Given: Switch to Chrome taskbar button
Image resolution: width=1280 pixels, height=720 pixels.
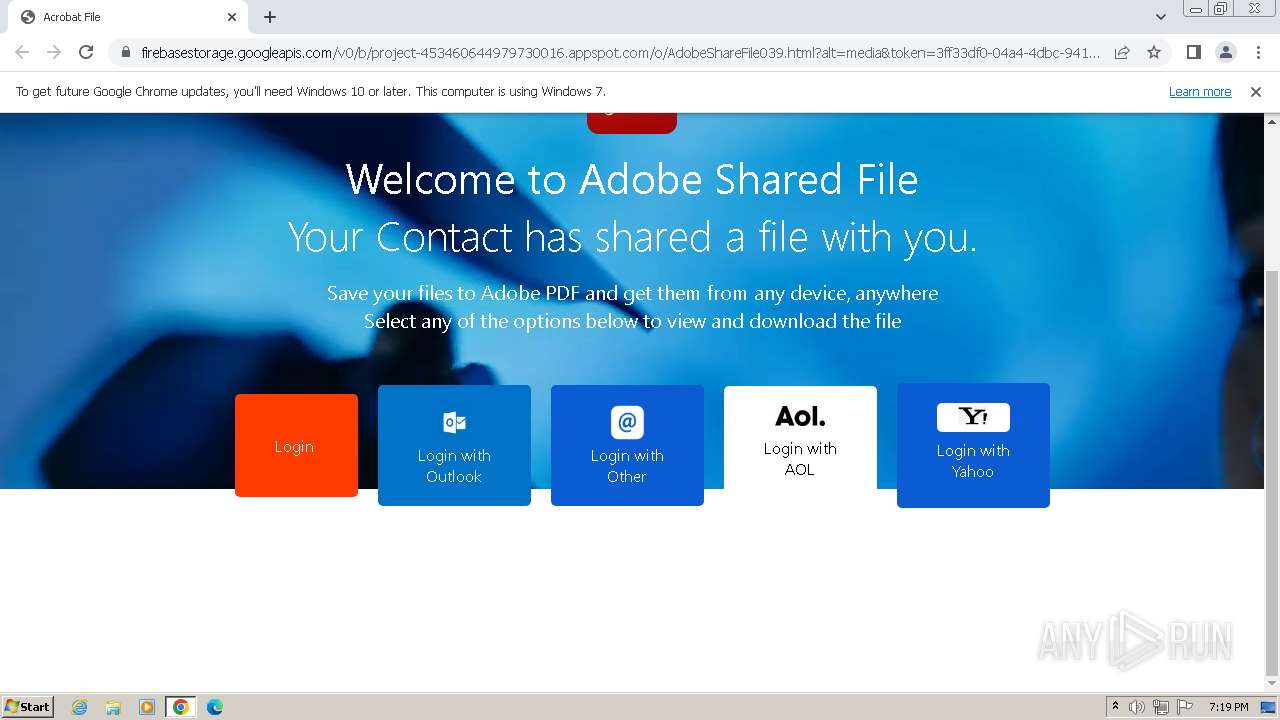Looking at the screenshot, I should [x=181, y=707].
